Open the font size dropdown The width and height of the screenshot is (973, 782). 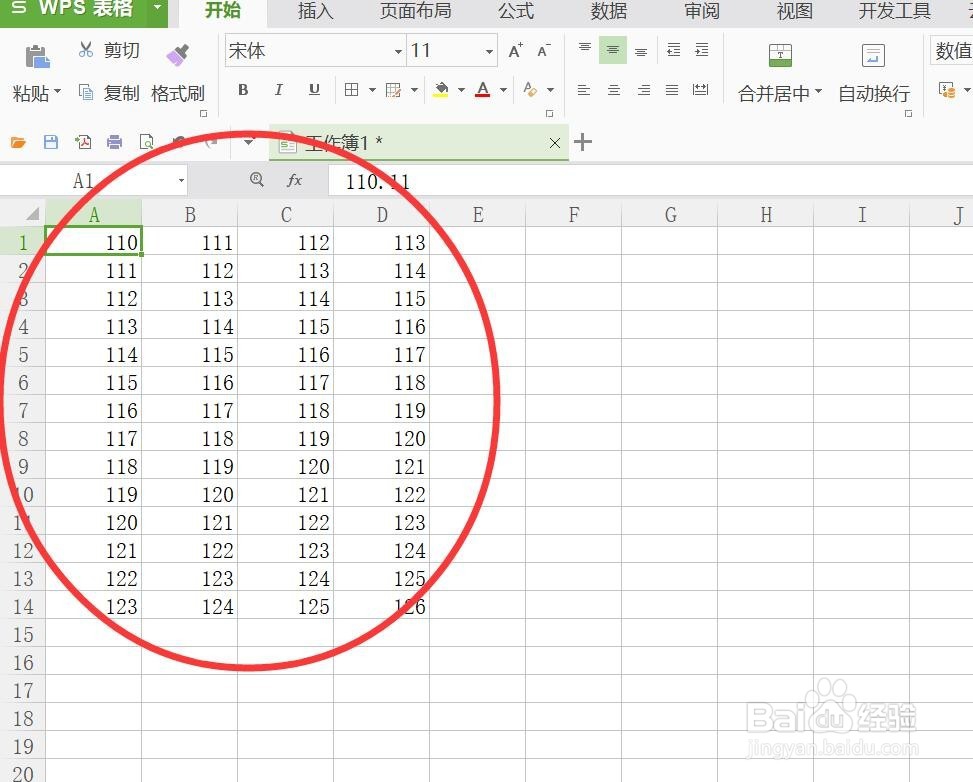[x=489, y=52]
